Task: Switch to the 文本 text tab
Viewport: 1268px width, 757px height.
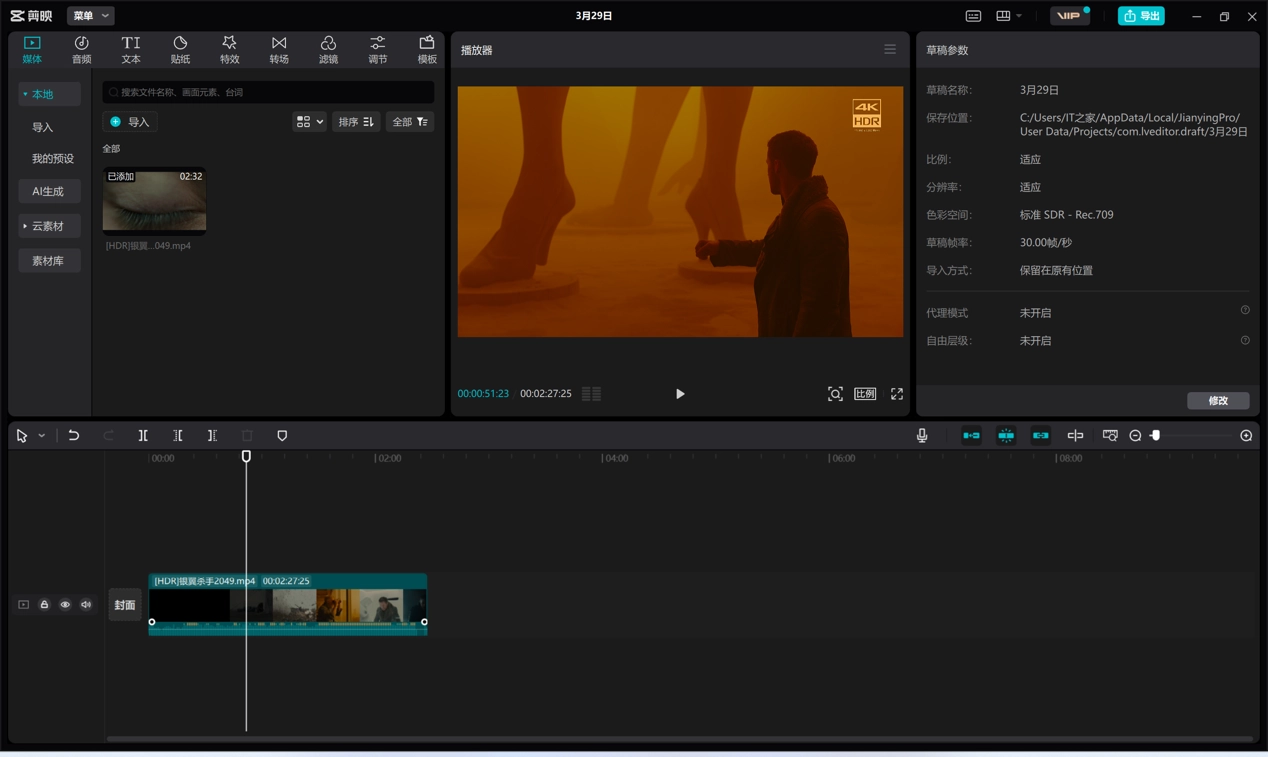Action: coord(131,49)
